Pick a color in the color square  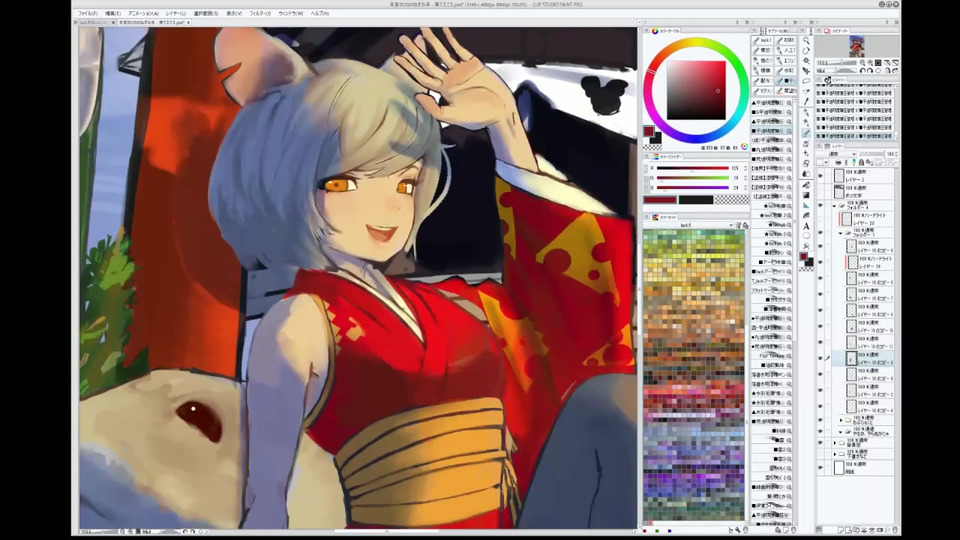pos(696,90)
